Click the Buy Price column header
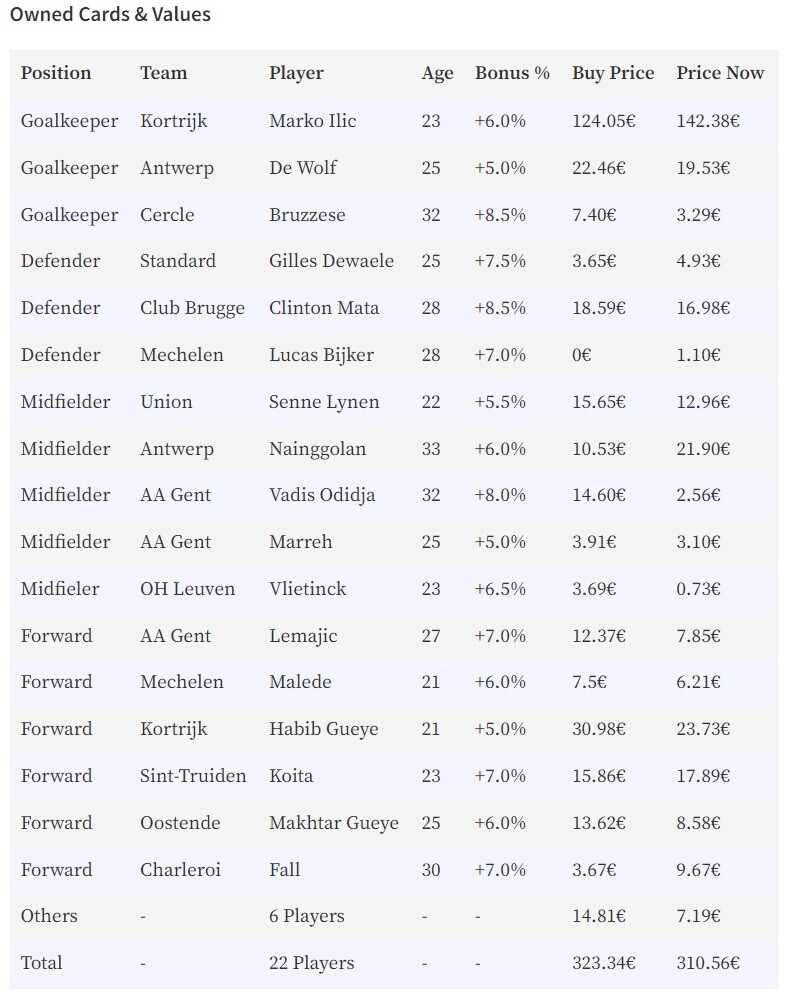This screenshot has height=995, width=788. click(x=613, y=73)
